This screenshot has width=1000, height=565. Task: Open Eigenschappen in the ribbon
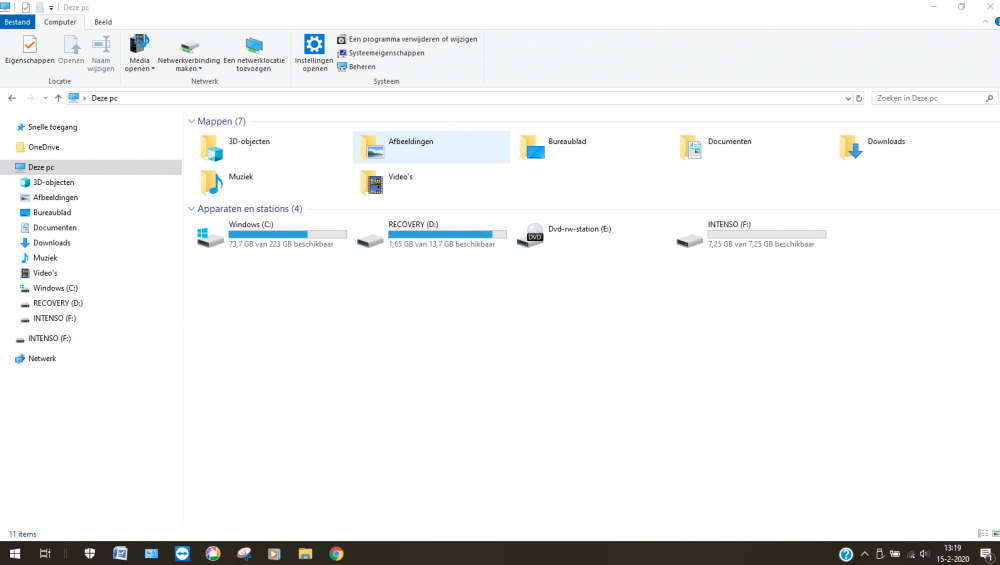pyautogui.click(x=29, y=50)
